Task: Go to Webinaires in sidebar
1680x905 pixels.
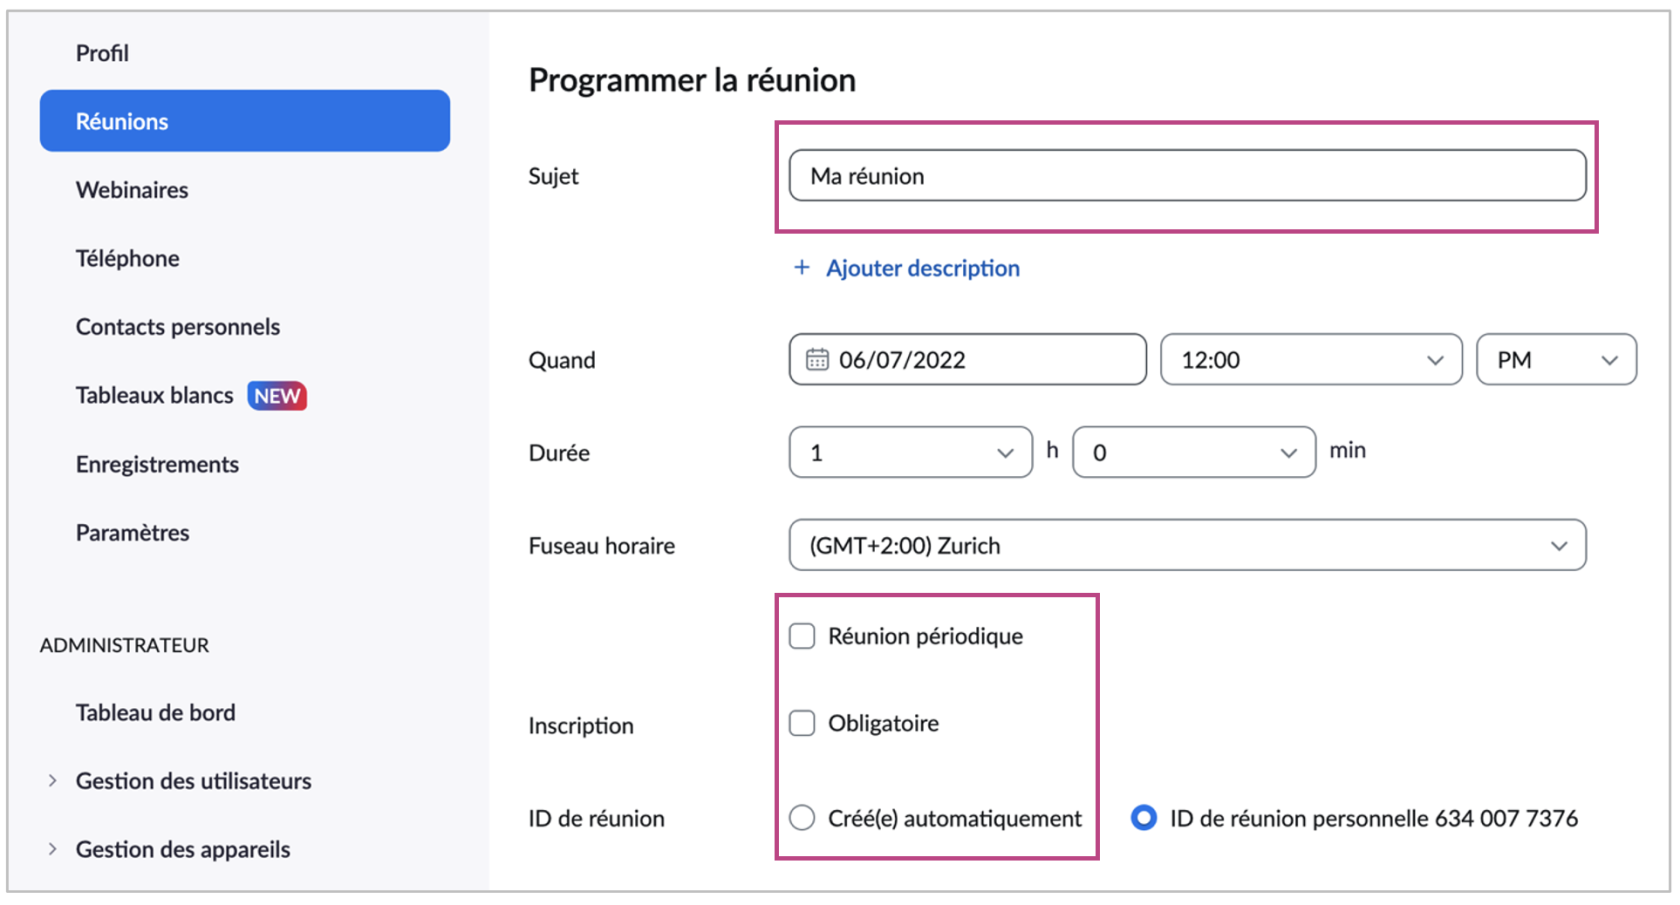Action: tap(132, 190)
